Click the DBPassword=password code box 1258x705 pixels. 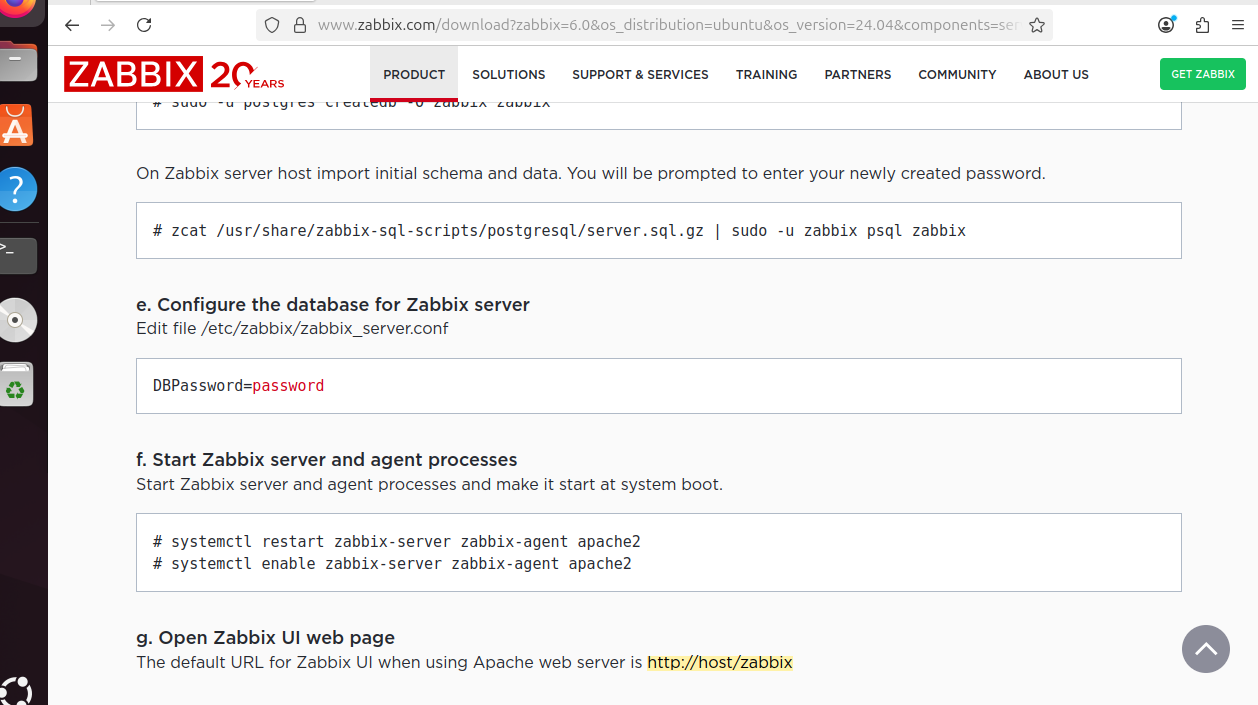tap(659, 386)
